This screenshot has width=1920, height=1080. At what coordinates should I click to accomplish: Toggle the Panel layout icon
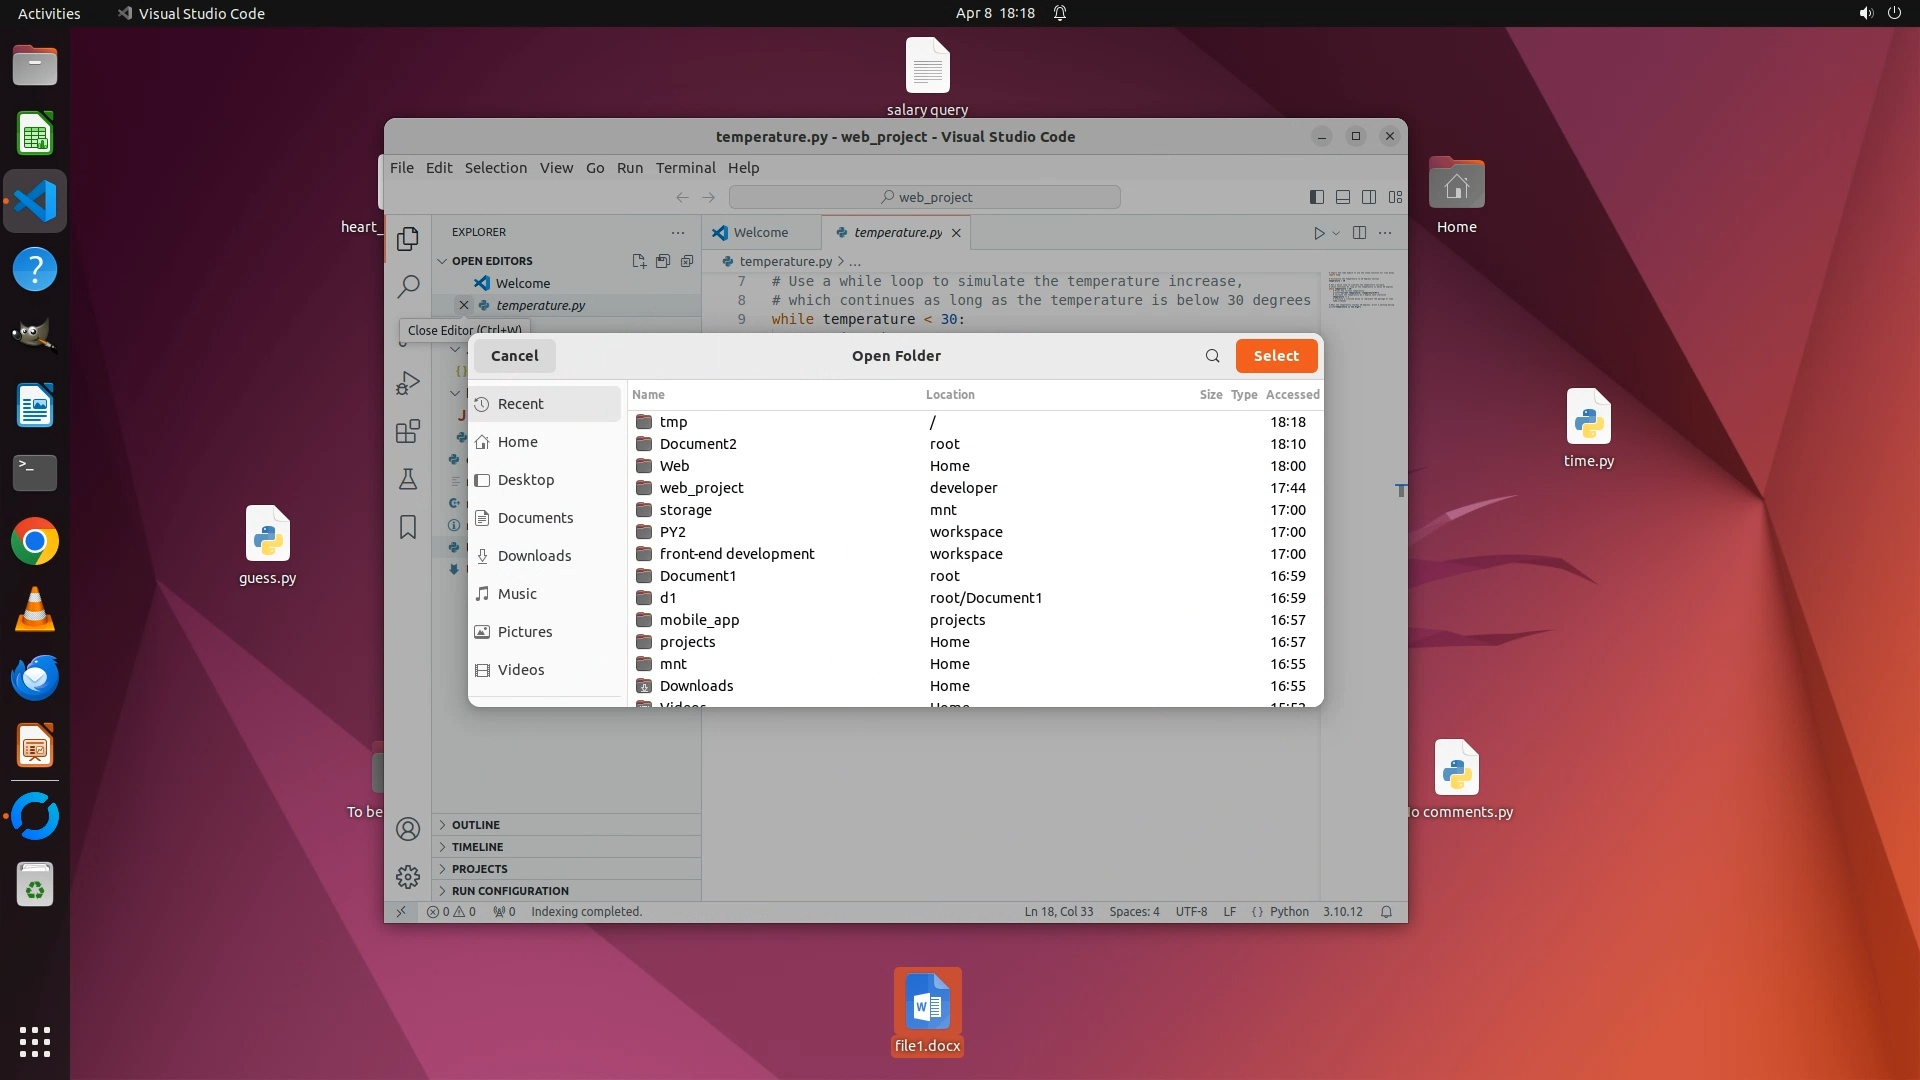coord(1343,197)
